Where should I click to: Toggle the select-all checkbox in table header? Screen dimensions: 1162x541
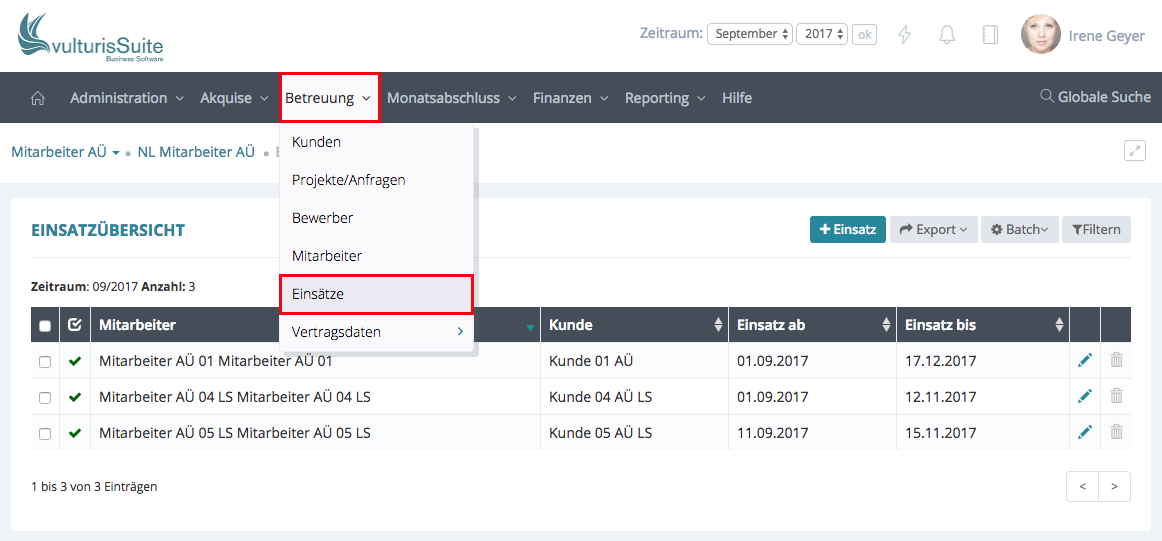coord(45,325)
